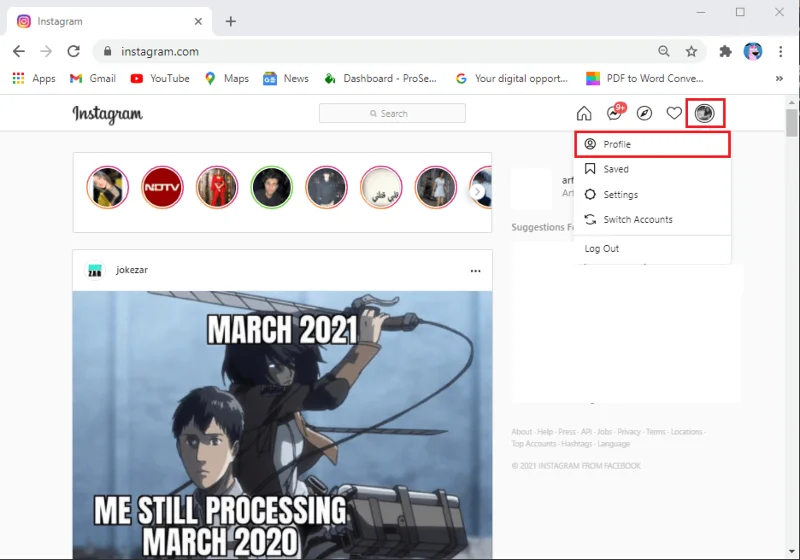
Task: Select Profile from the dropdown menu
Action: click(653, 144)
